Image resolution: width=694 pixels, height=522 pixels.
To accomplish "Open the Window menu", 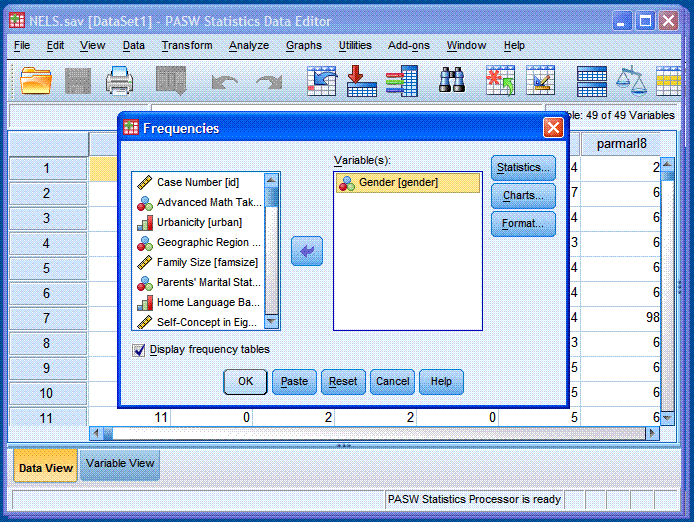I will point(467,46).
